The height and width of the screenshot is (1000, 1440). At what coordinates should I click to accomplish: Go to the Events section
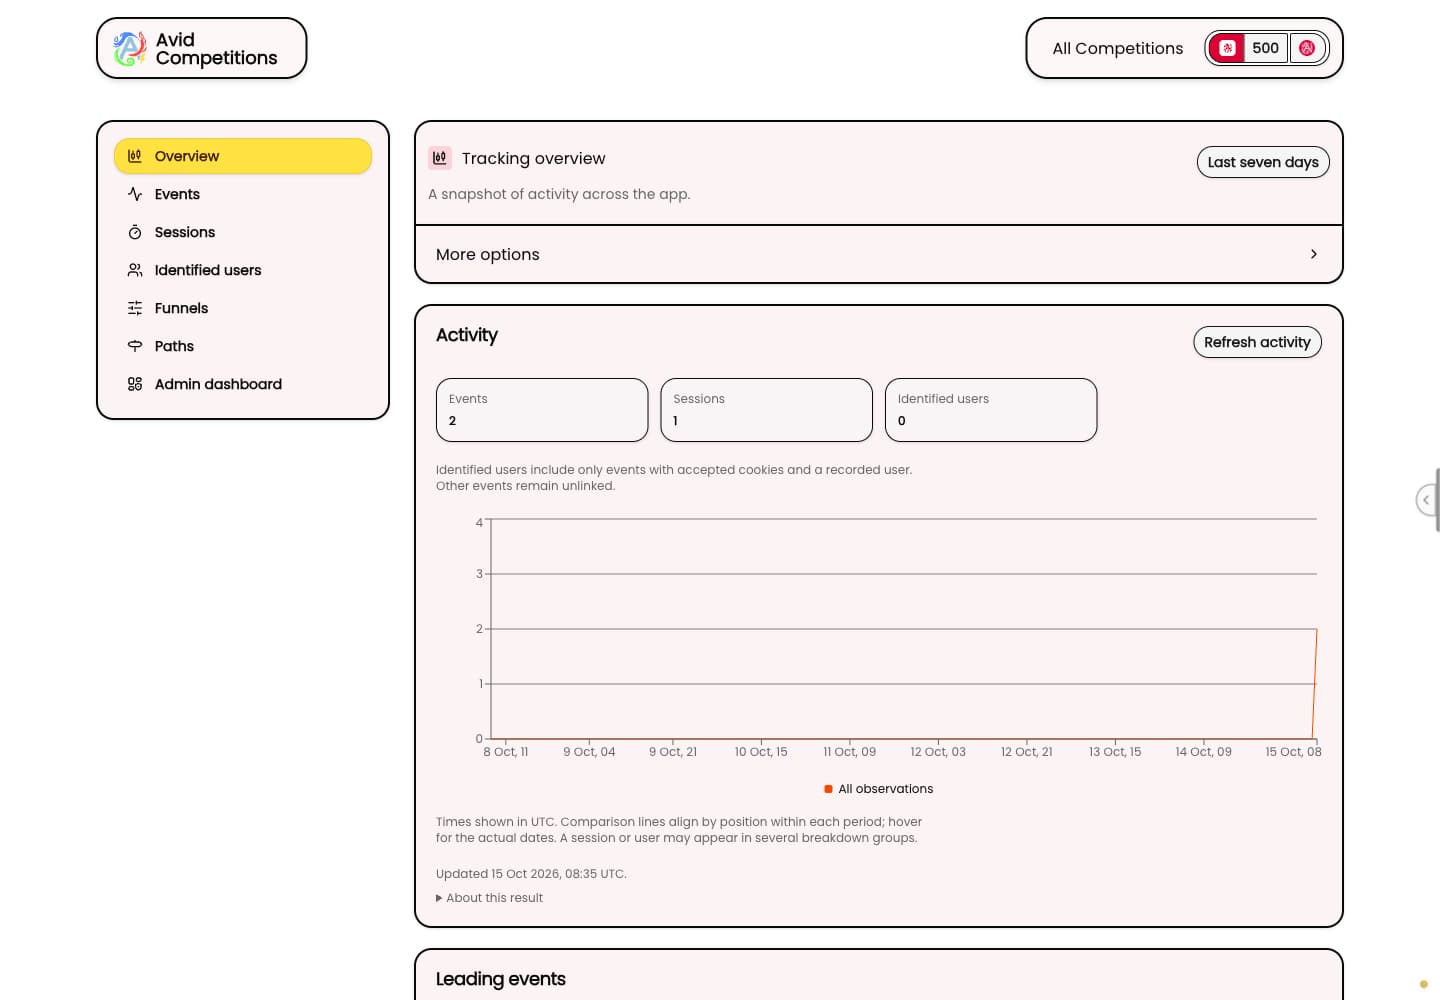coord(243,194)
